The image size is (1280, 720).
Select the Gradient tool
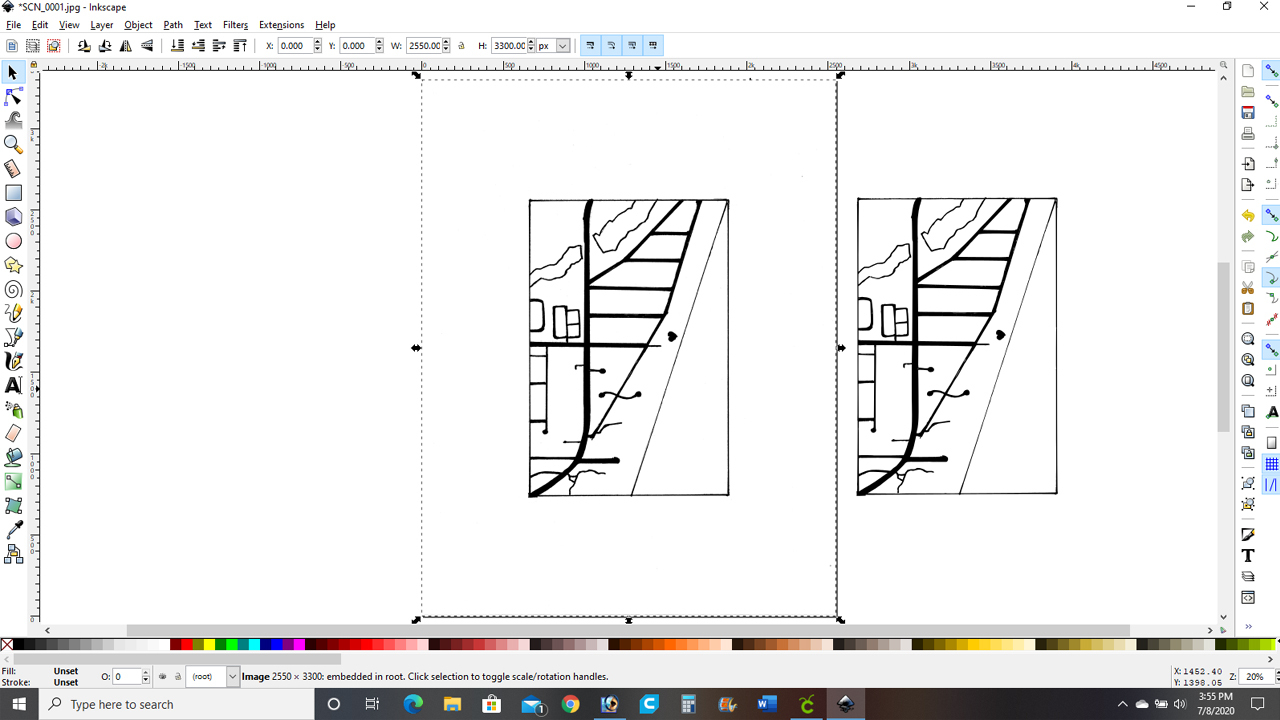click(14, 481)
